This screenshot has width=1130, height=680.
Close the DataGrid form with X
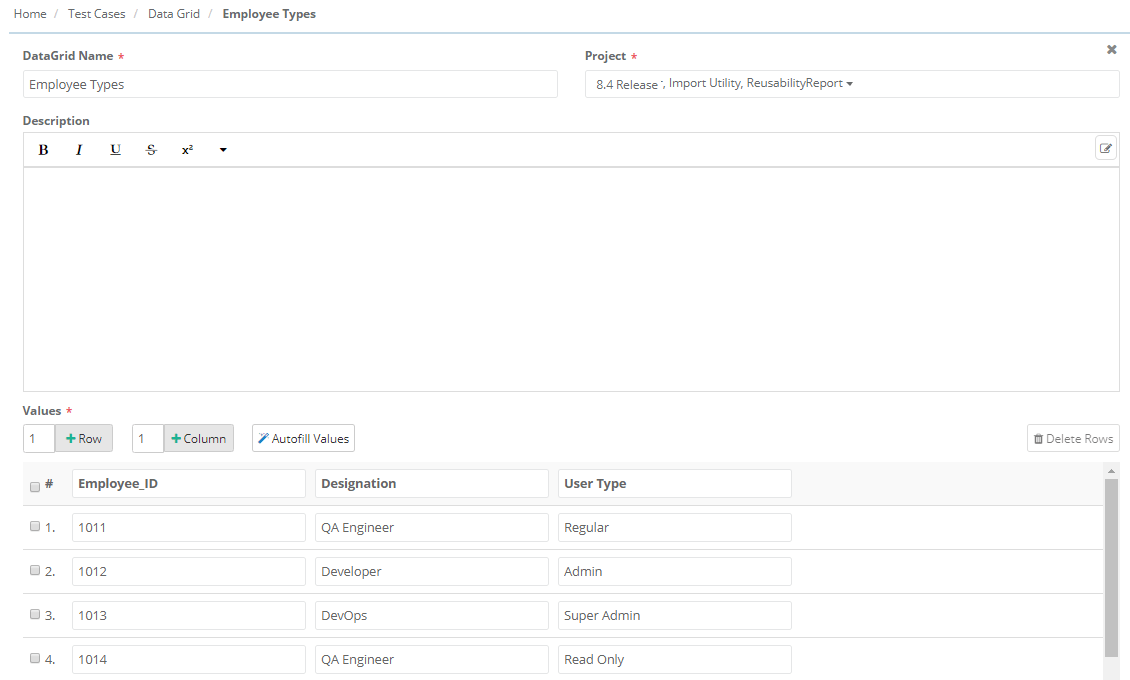1111,49
